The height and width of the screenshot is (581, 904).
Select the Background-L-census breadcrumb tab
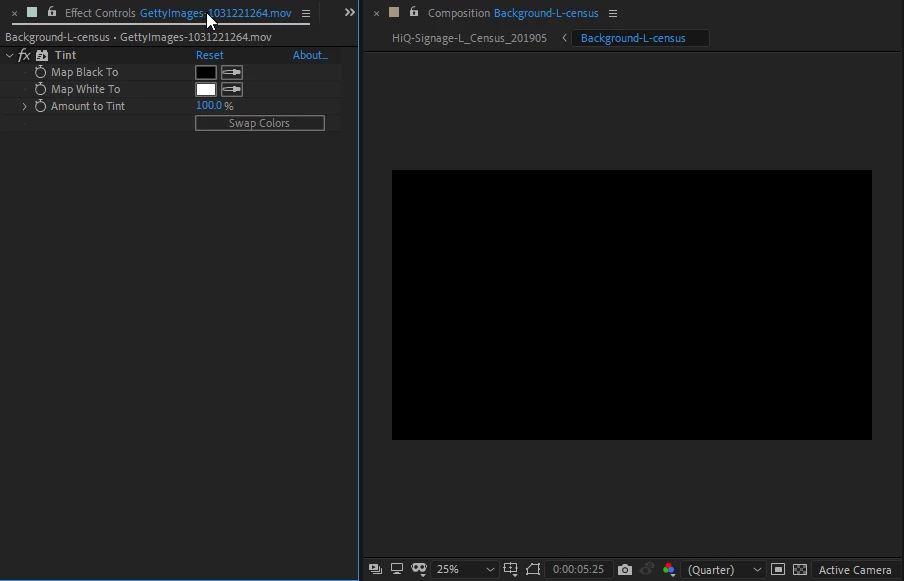(633, 38)
